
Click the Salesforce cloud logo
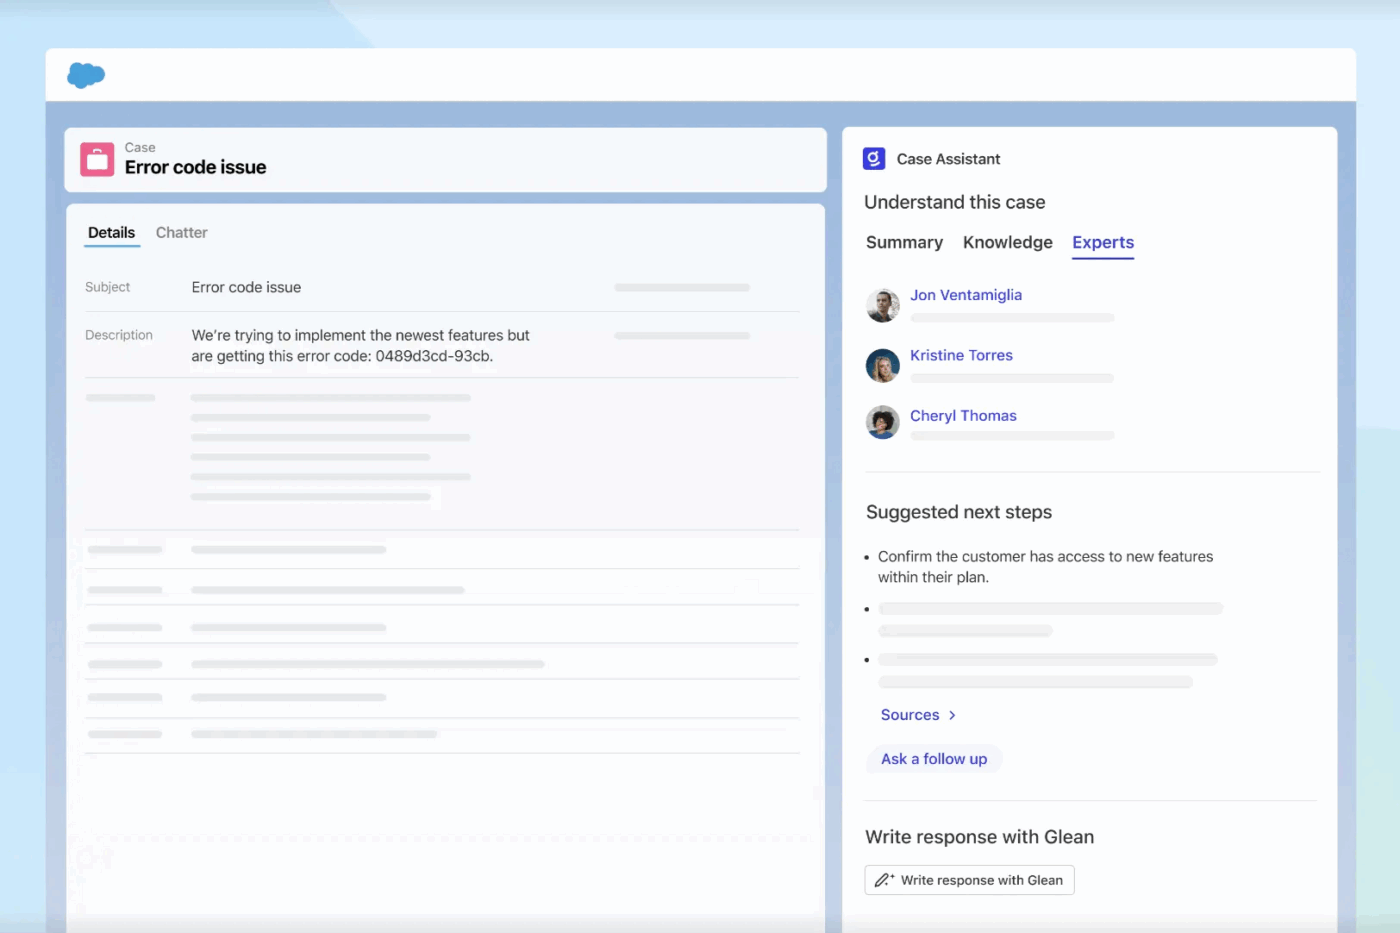[85, 75]
